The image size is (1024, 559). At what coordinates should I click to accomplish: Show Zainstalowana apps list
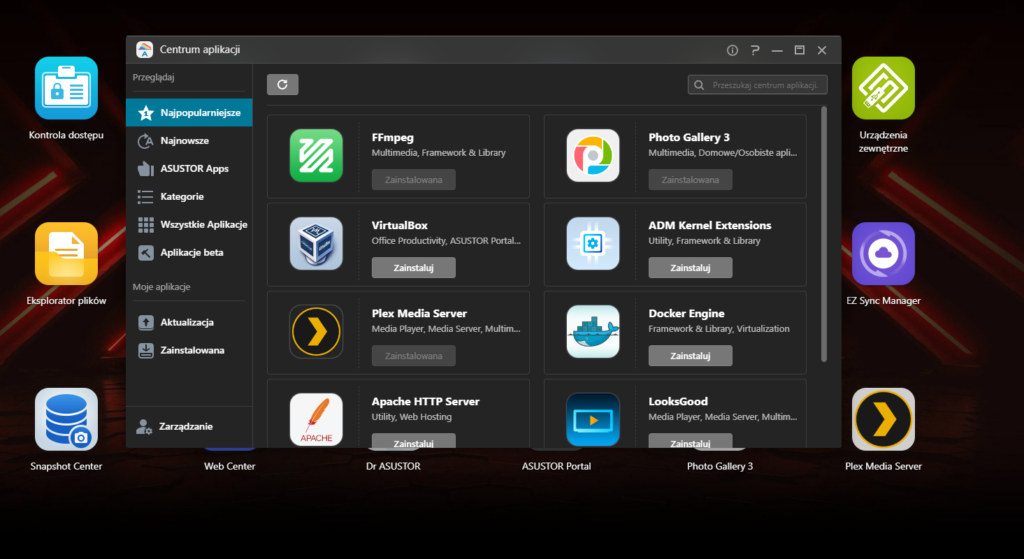pyautogui.click(x=189, y=350)
